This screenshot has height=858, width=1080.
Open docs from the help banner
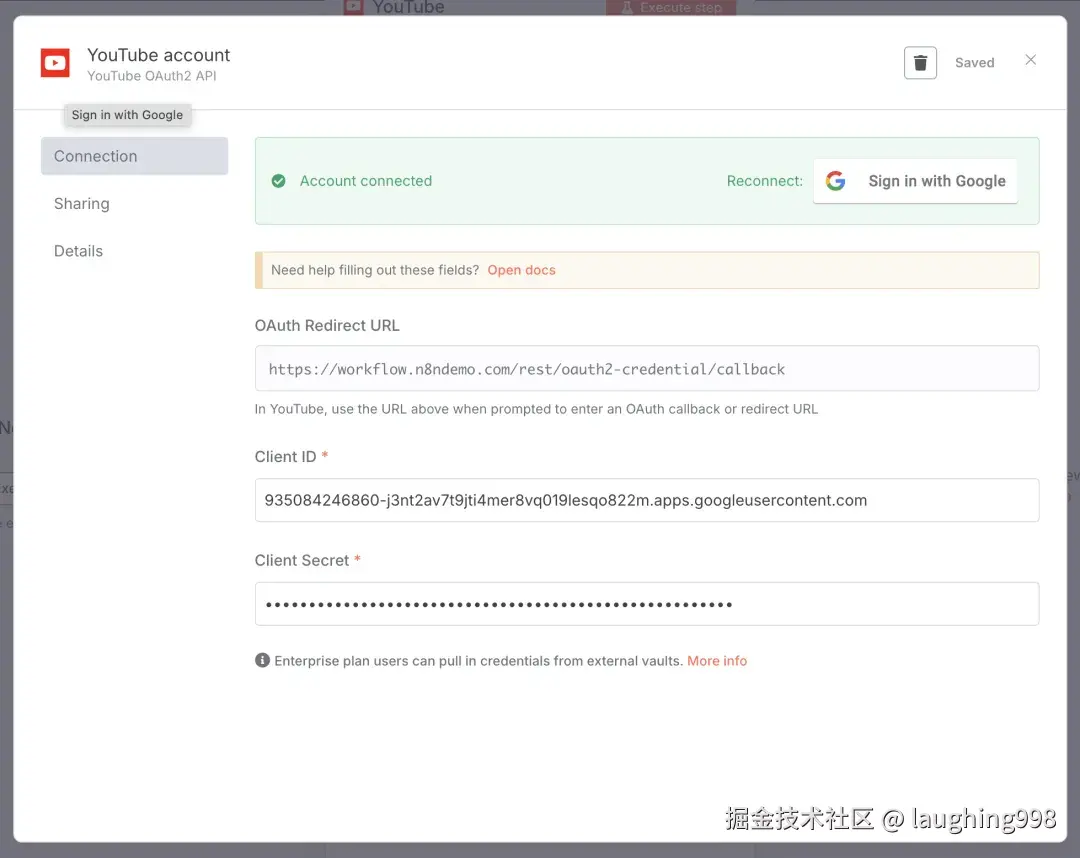521,269
